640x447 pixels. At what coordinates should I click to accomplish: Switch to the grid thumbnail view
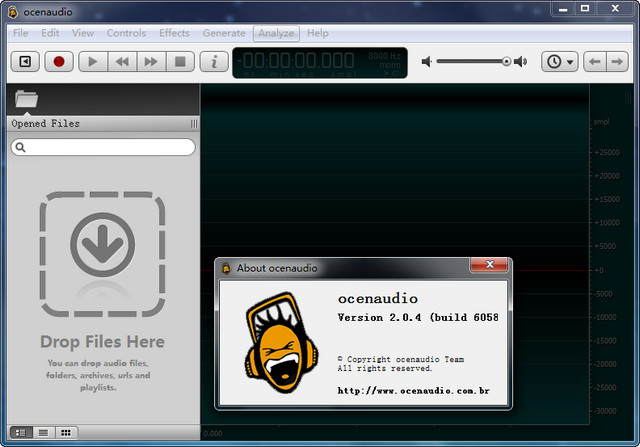[x=66, y=432]
